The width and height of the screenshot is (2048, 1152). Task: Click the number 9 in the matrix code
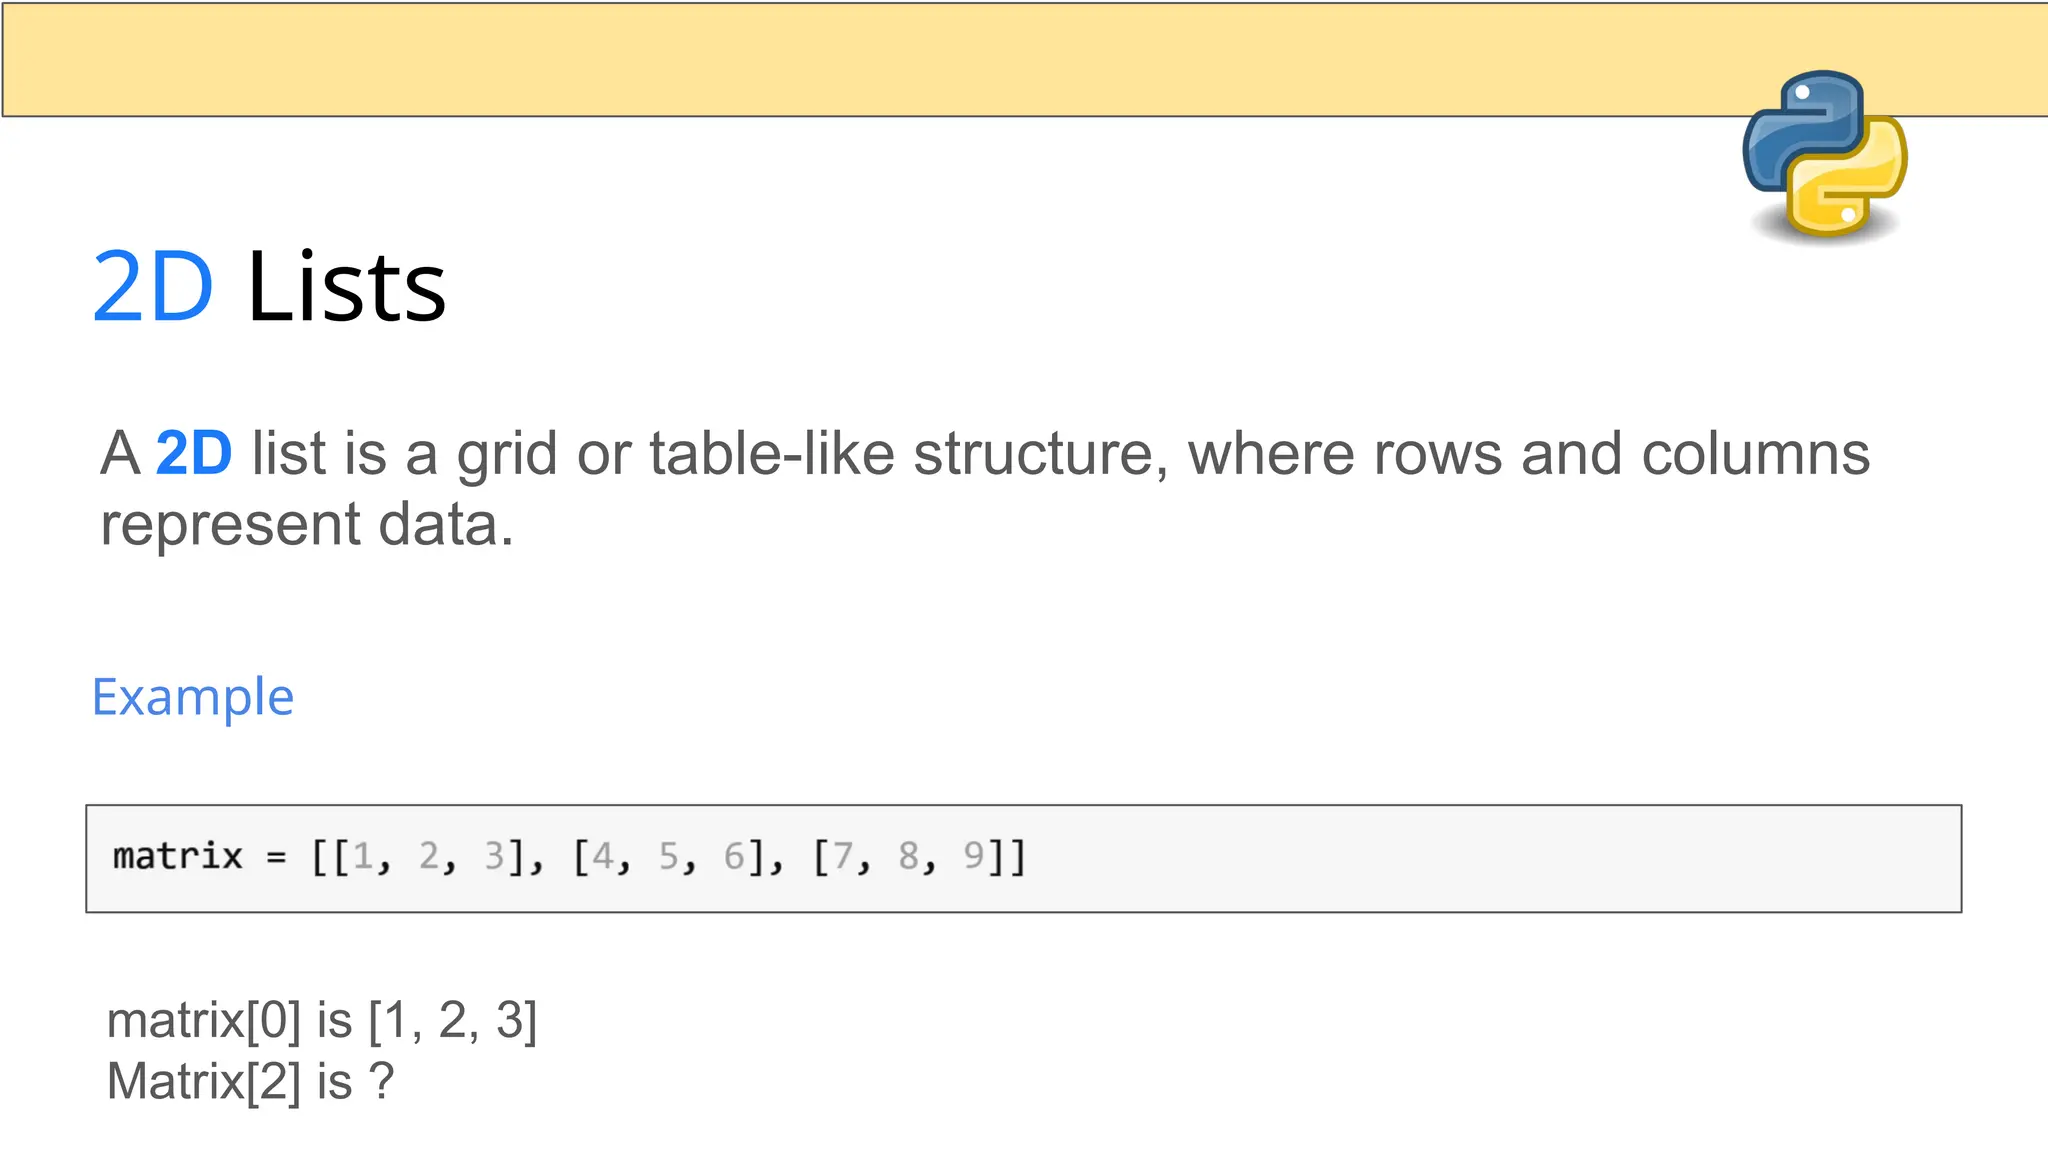point(973,857)
